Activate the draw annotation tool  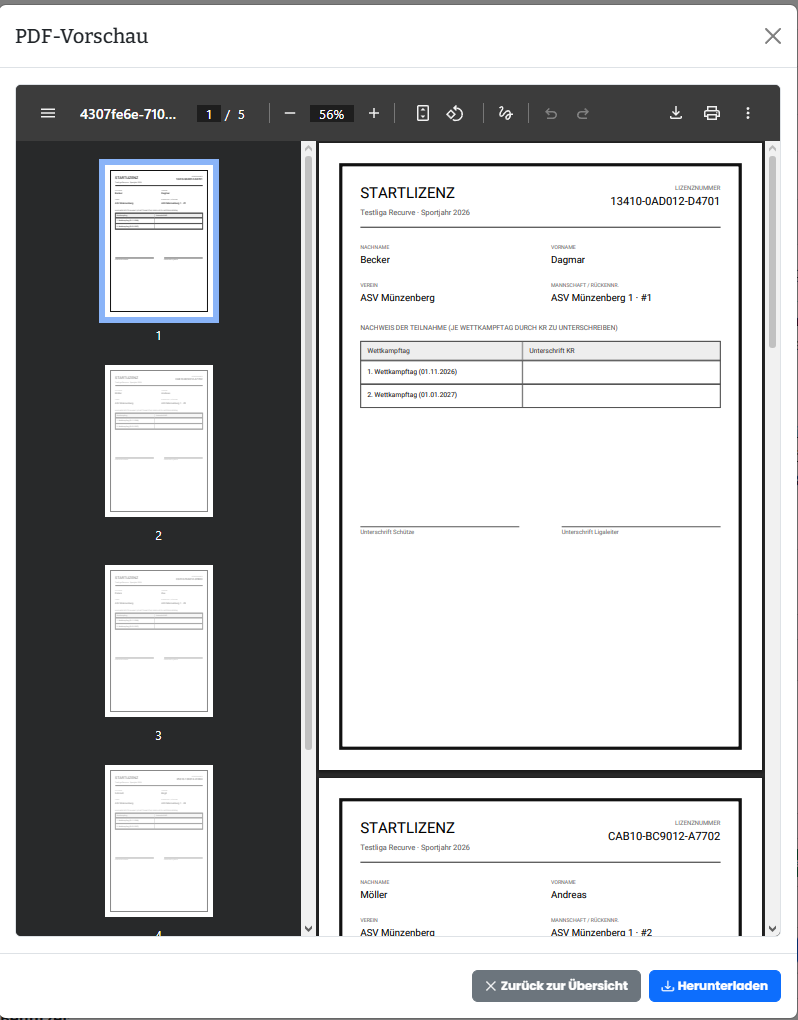pyautogui.click(x=505, y=113)
